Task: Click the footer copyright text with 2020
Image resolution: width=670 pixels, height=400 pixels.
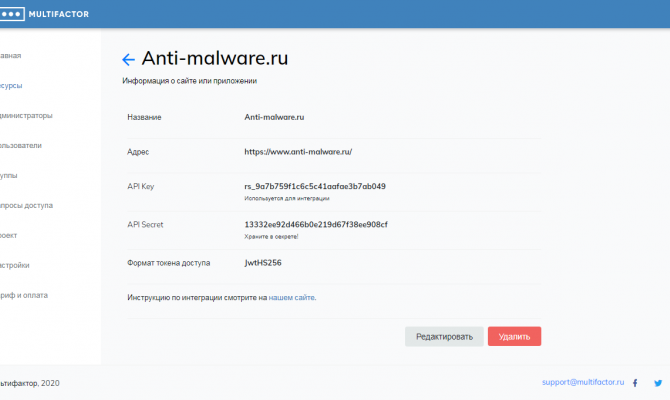Action: (x=30, y=383)
